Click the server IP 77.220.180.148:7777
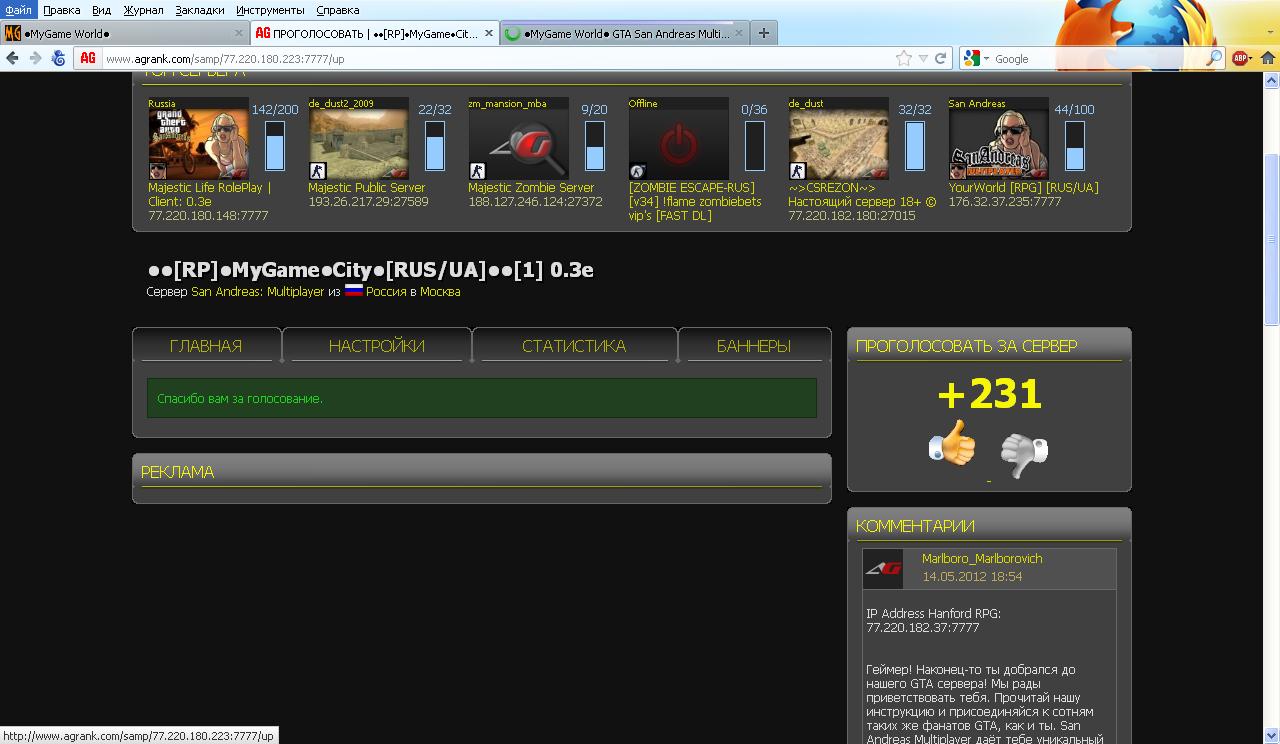The width and height of the screenshot is (1280, 744). (x=208, y=215)
